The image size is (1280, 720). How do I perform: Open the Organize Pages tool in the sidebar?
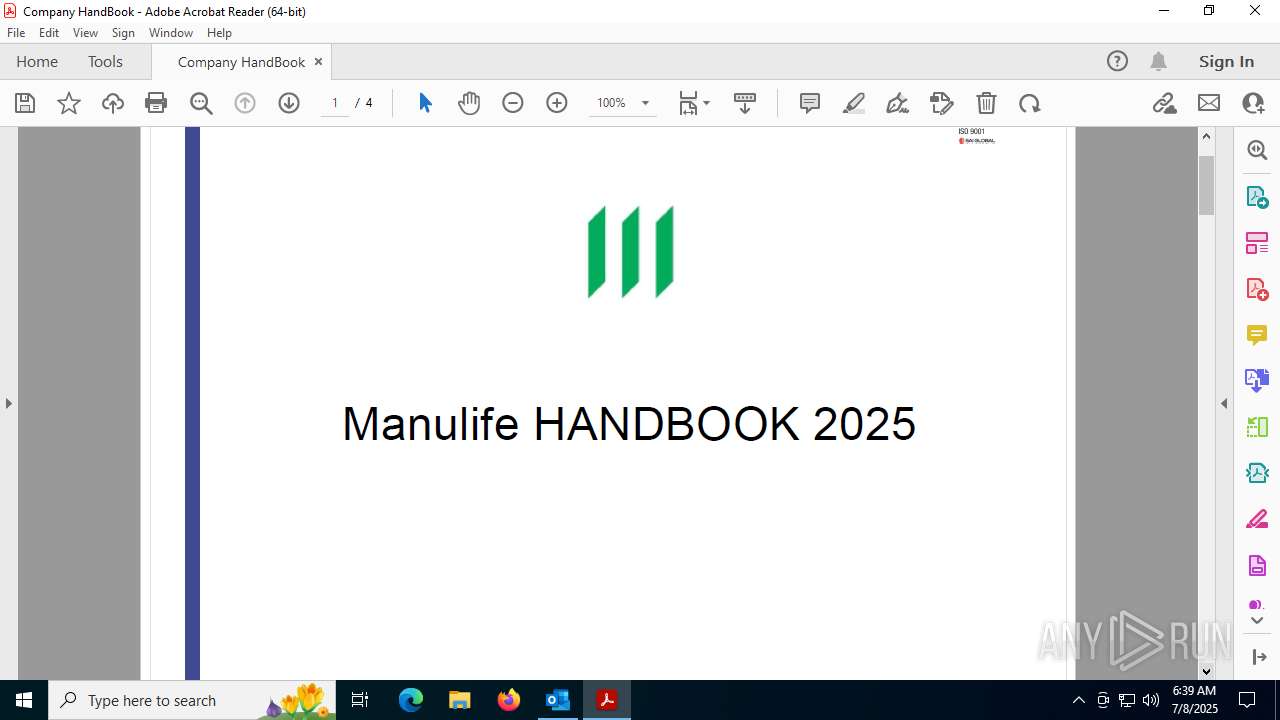(1257, 243)
